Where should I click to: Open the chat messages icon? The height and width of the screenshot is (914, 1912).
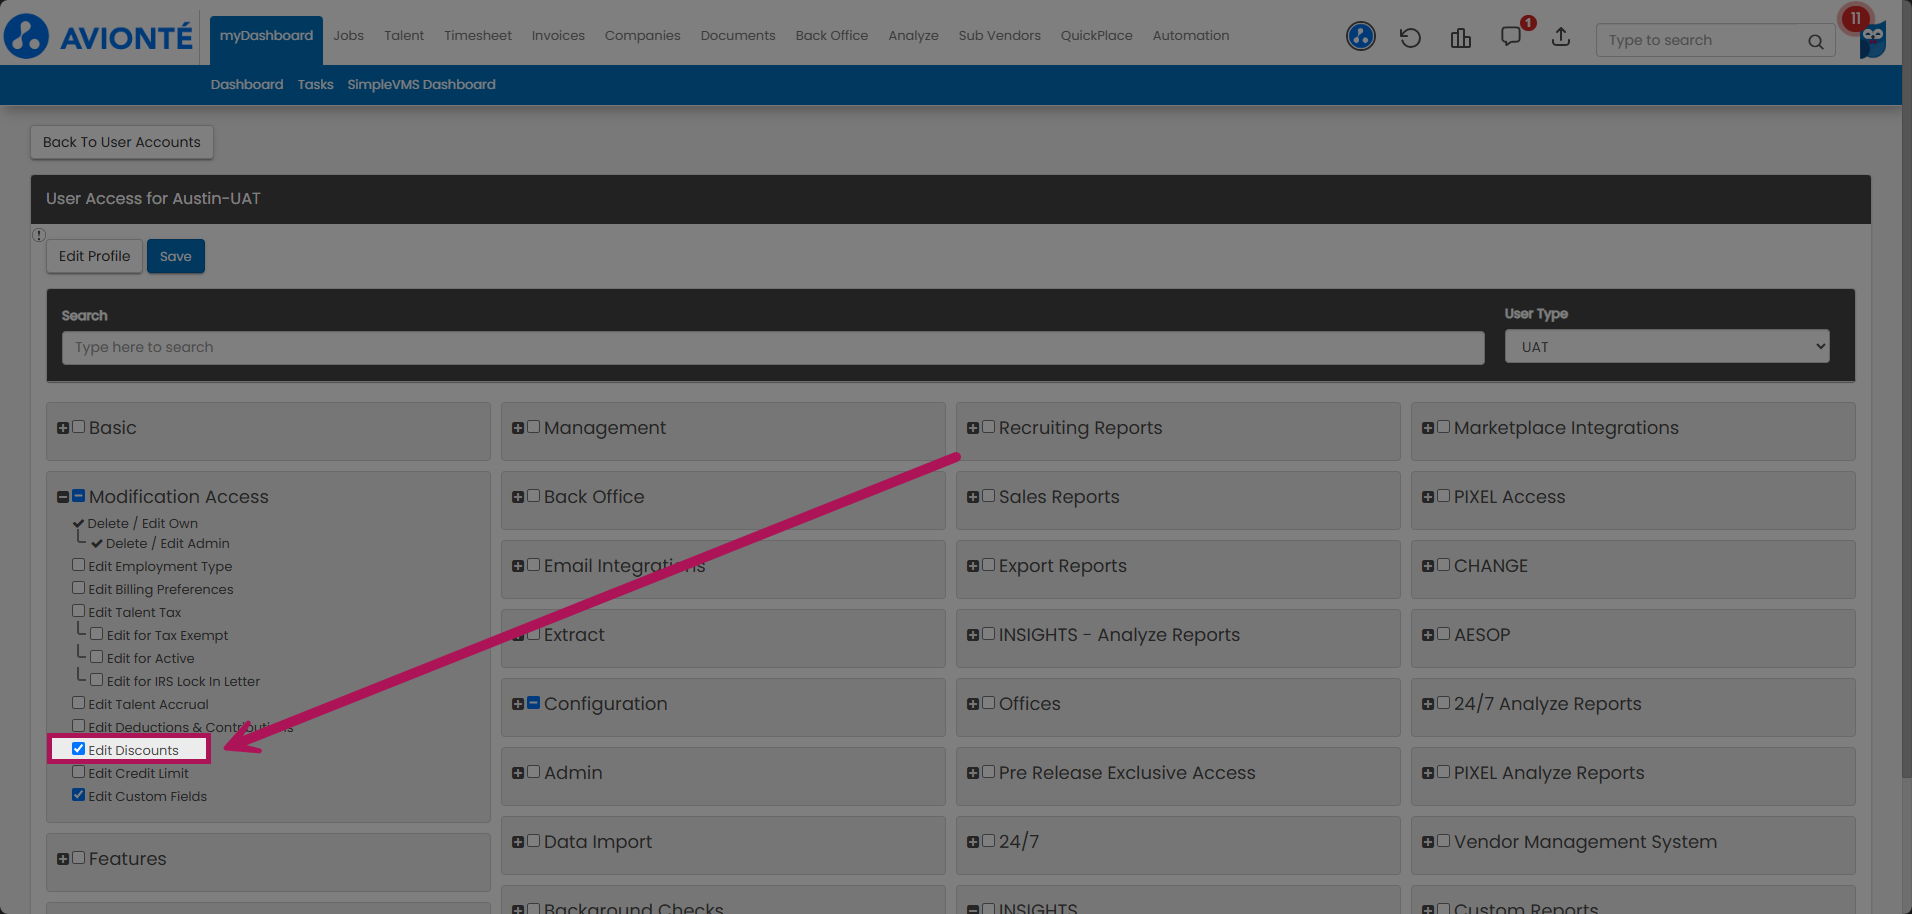1511,37
